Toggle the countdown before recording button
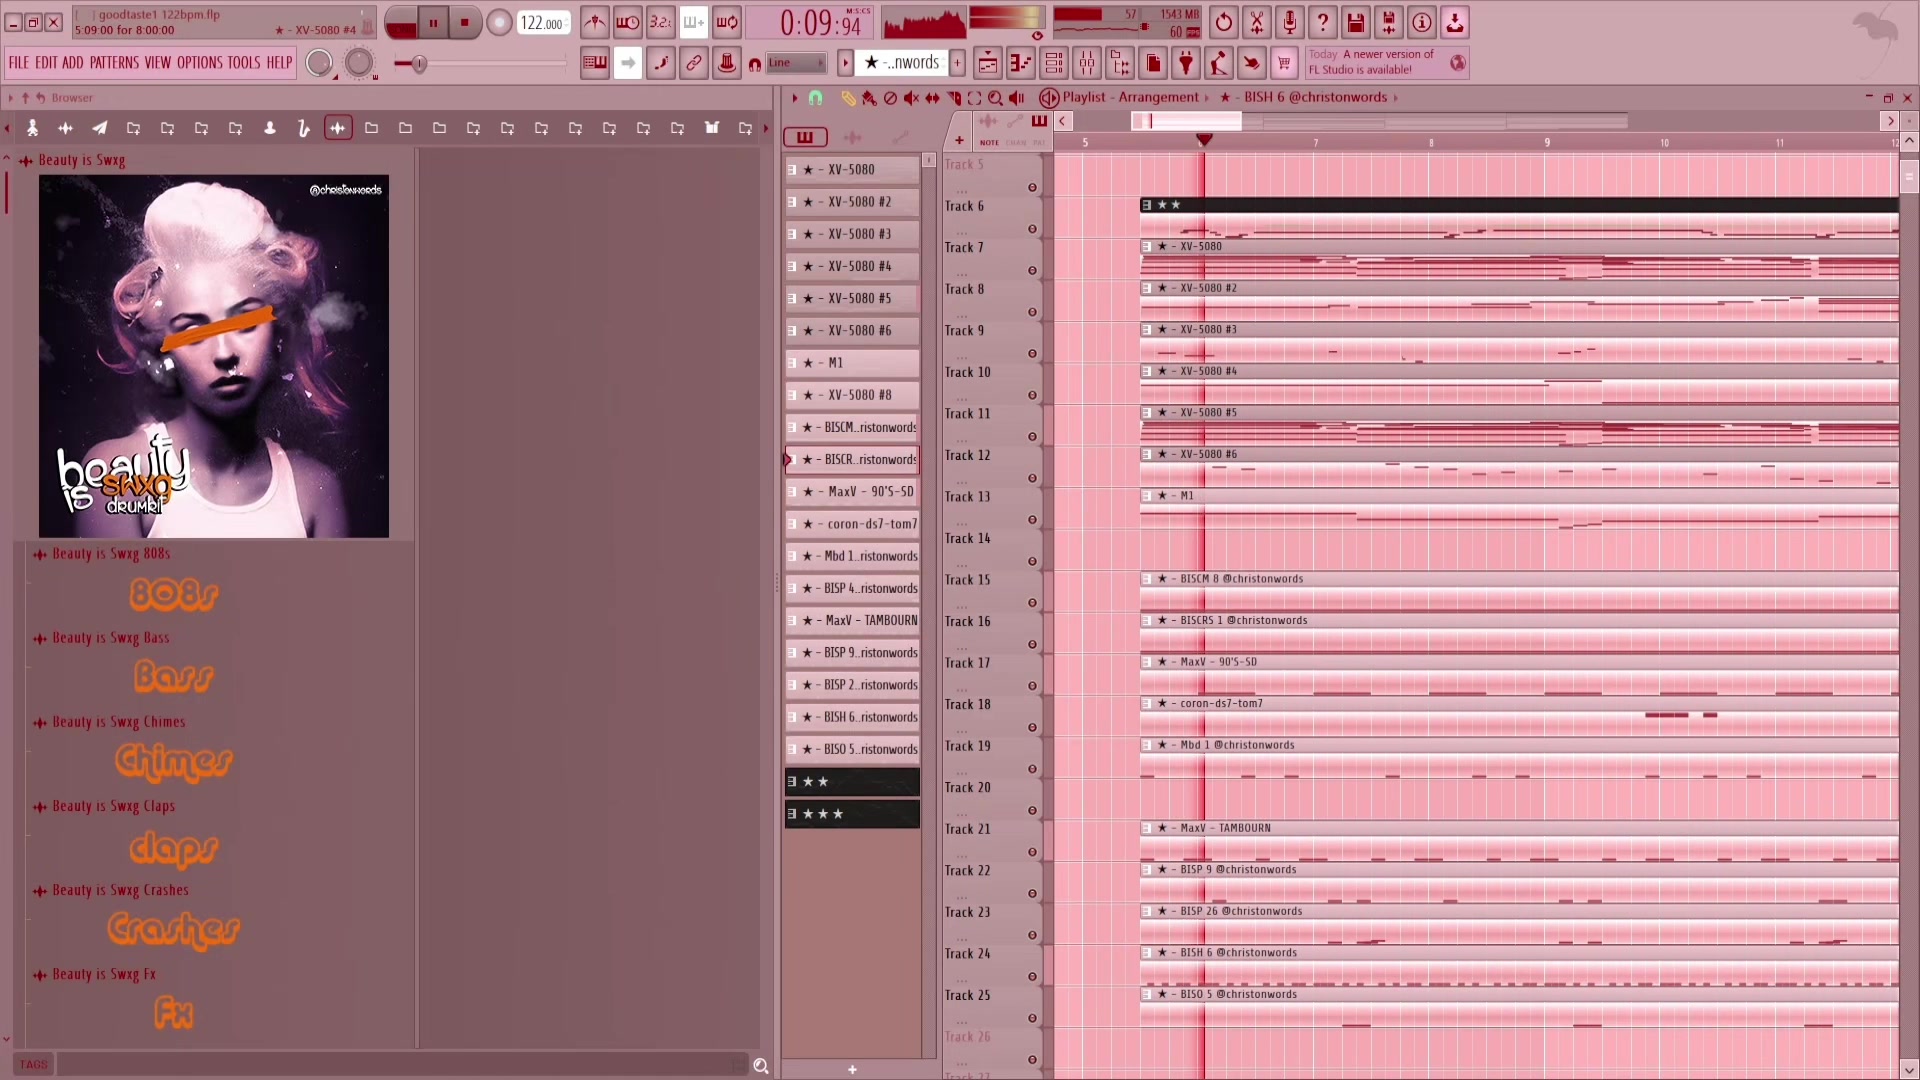The height and width of the screenshot is (1080, 1920). tap(661, 22)
